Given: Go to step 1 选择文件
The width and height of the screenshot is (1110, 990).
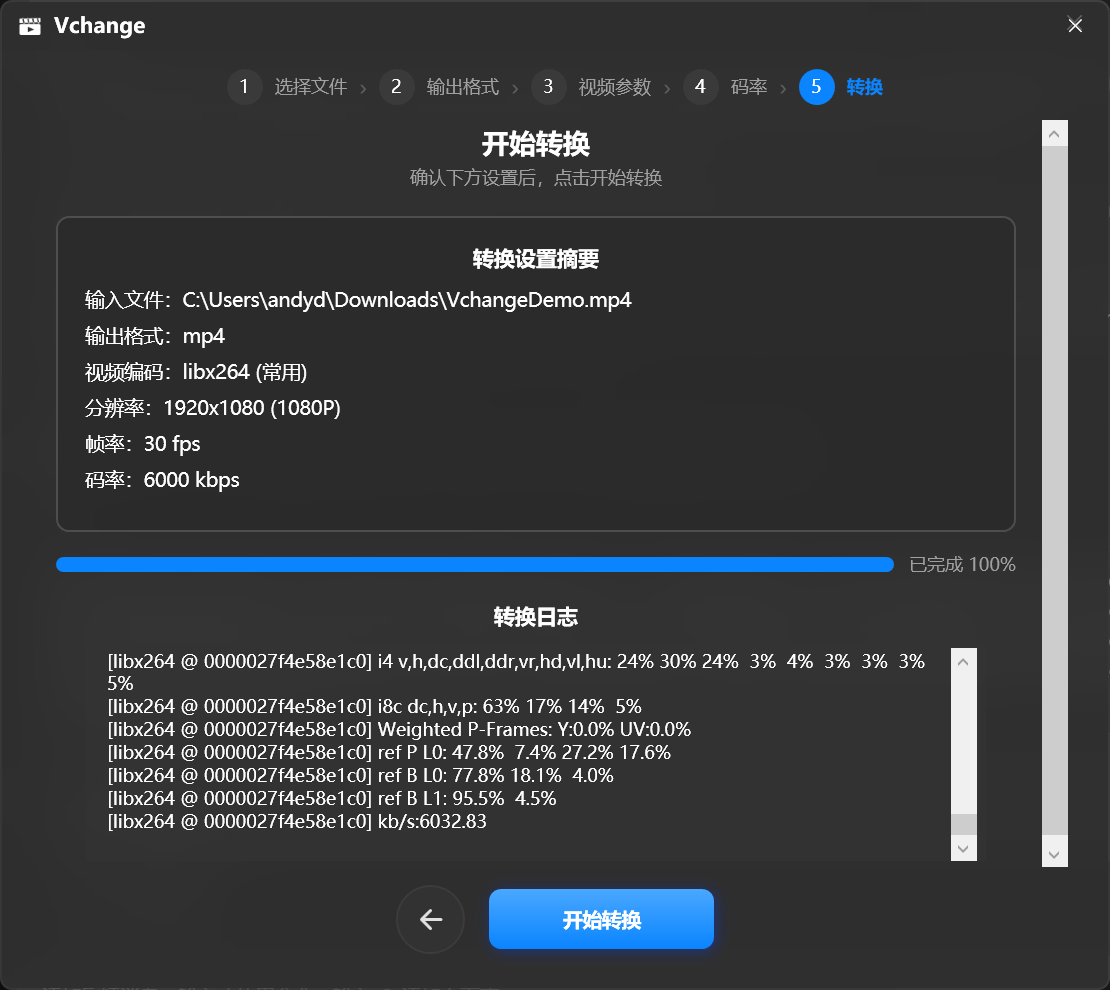Looking at the screenshot, I should [287, 87].
